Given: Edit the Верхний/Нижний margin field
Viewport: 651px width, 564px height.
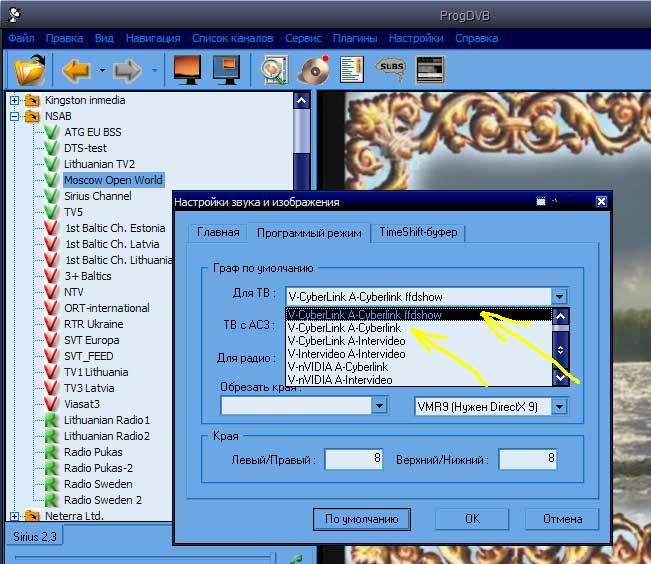Looking at the screenshot, I should (x=528, y=459).
